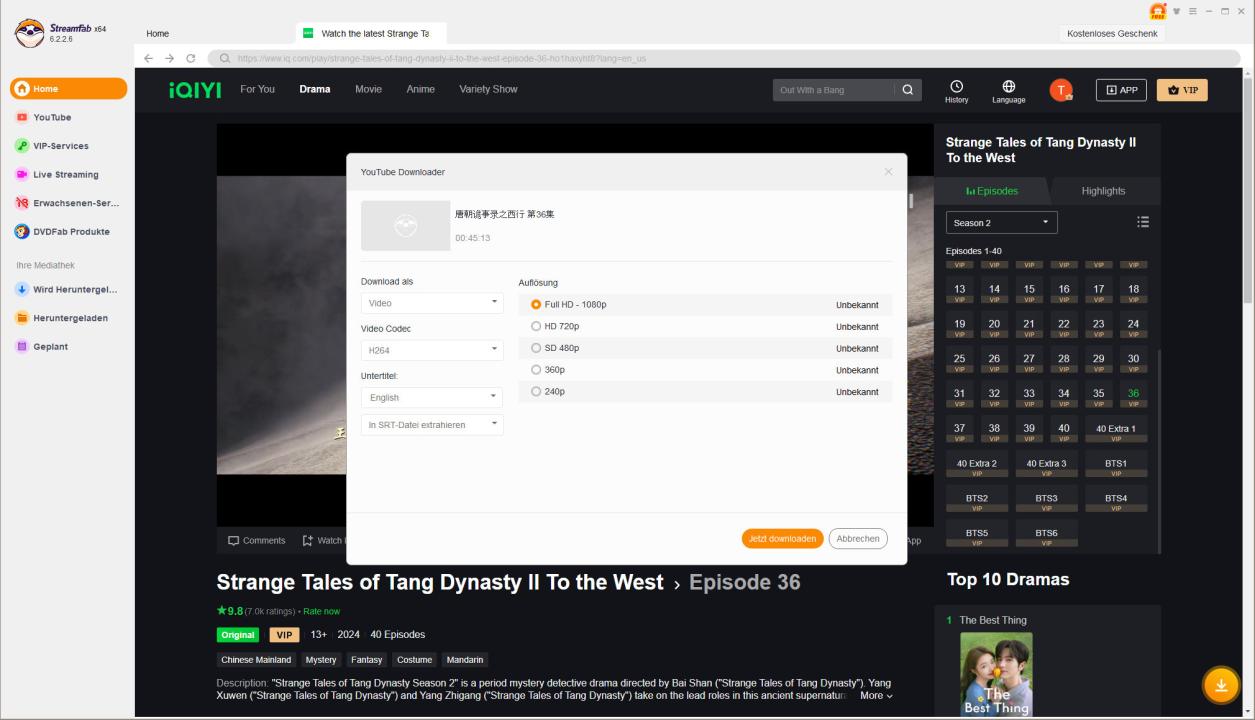Reload the current page
Viewport: 1255px width, 720px height.
tap(190, 58)
